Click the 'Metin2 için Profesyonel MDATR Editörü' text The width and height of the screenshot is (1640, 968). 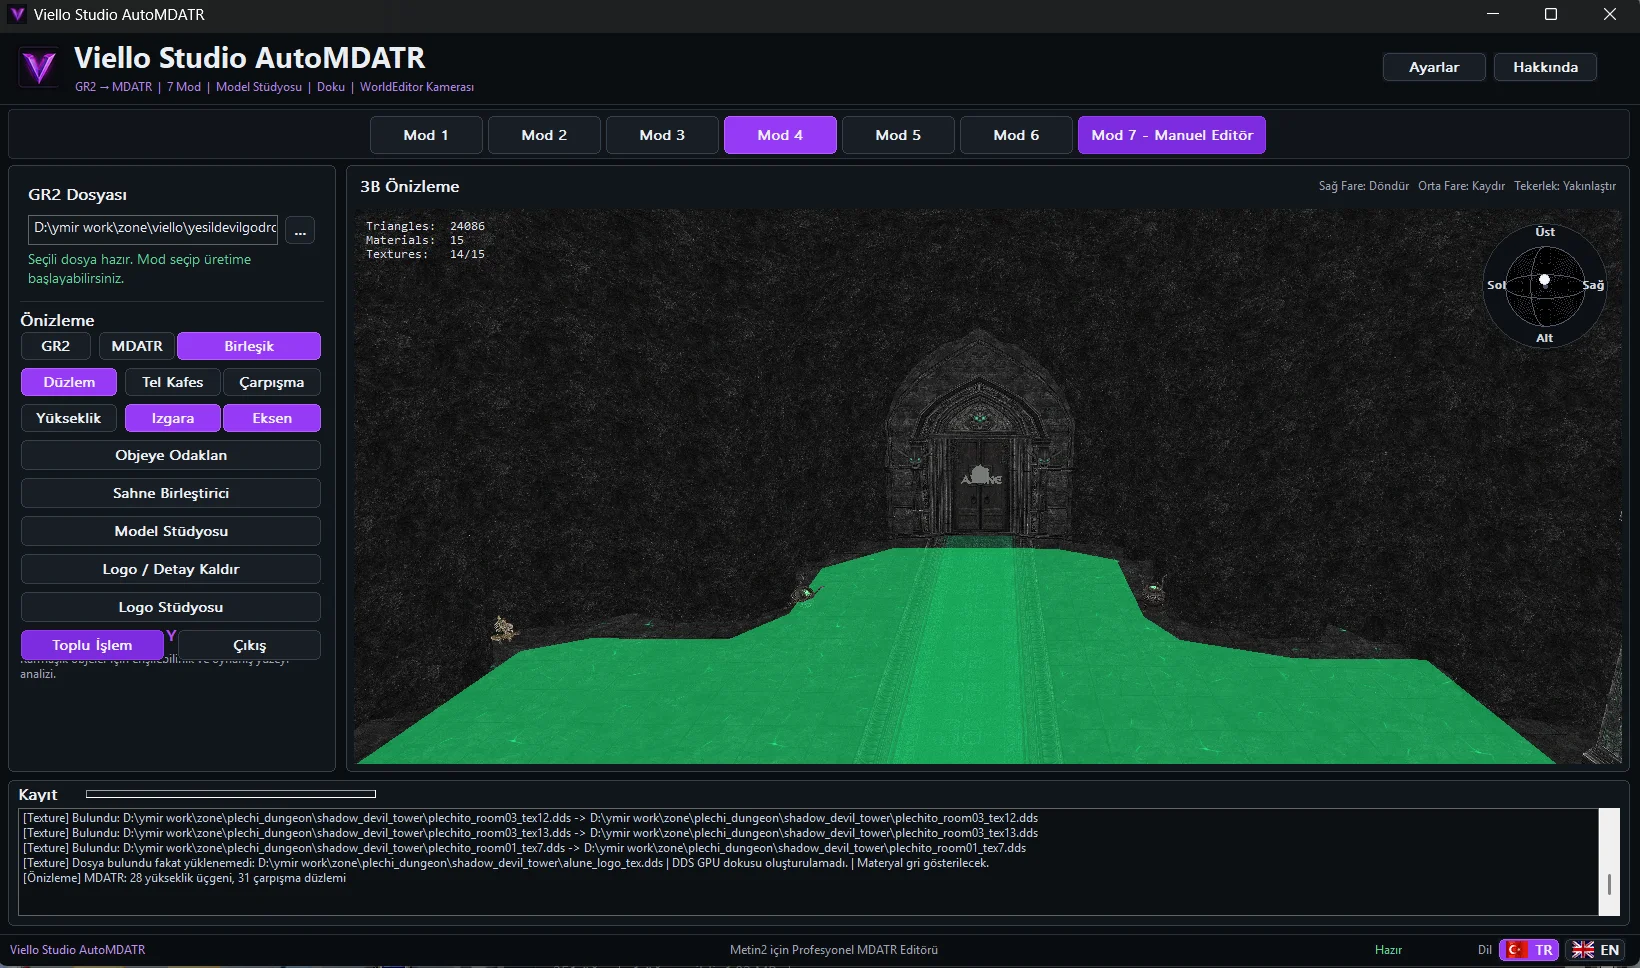tap(834, 950)
